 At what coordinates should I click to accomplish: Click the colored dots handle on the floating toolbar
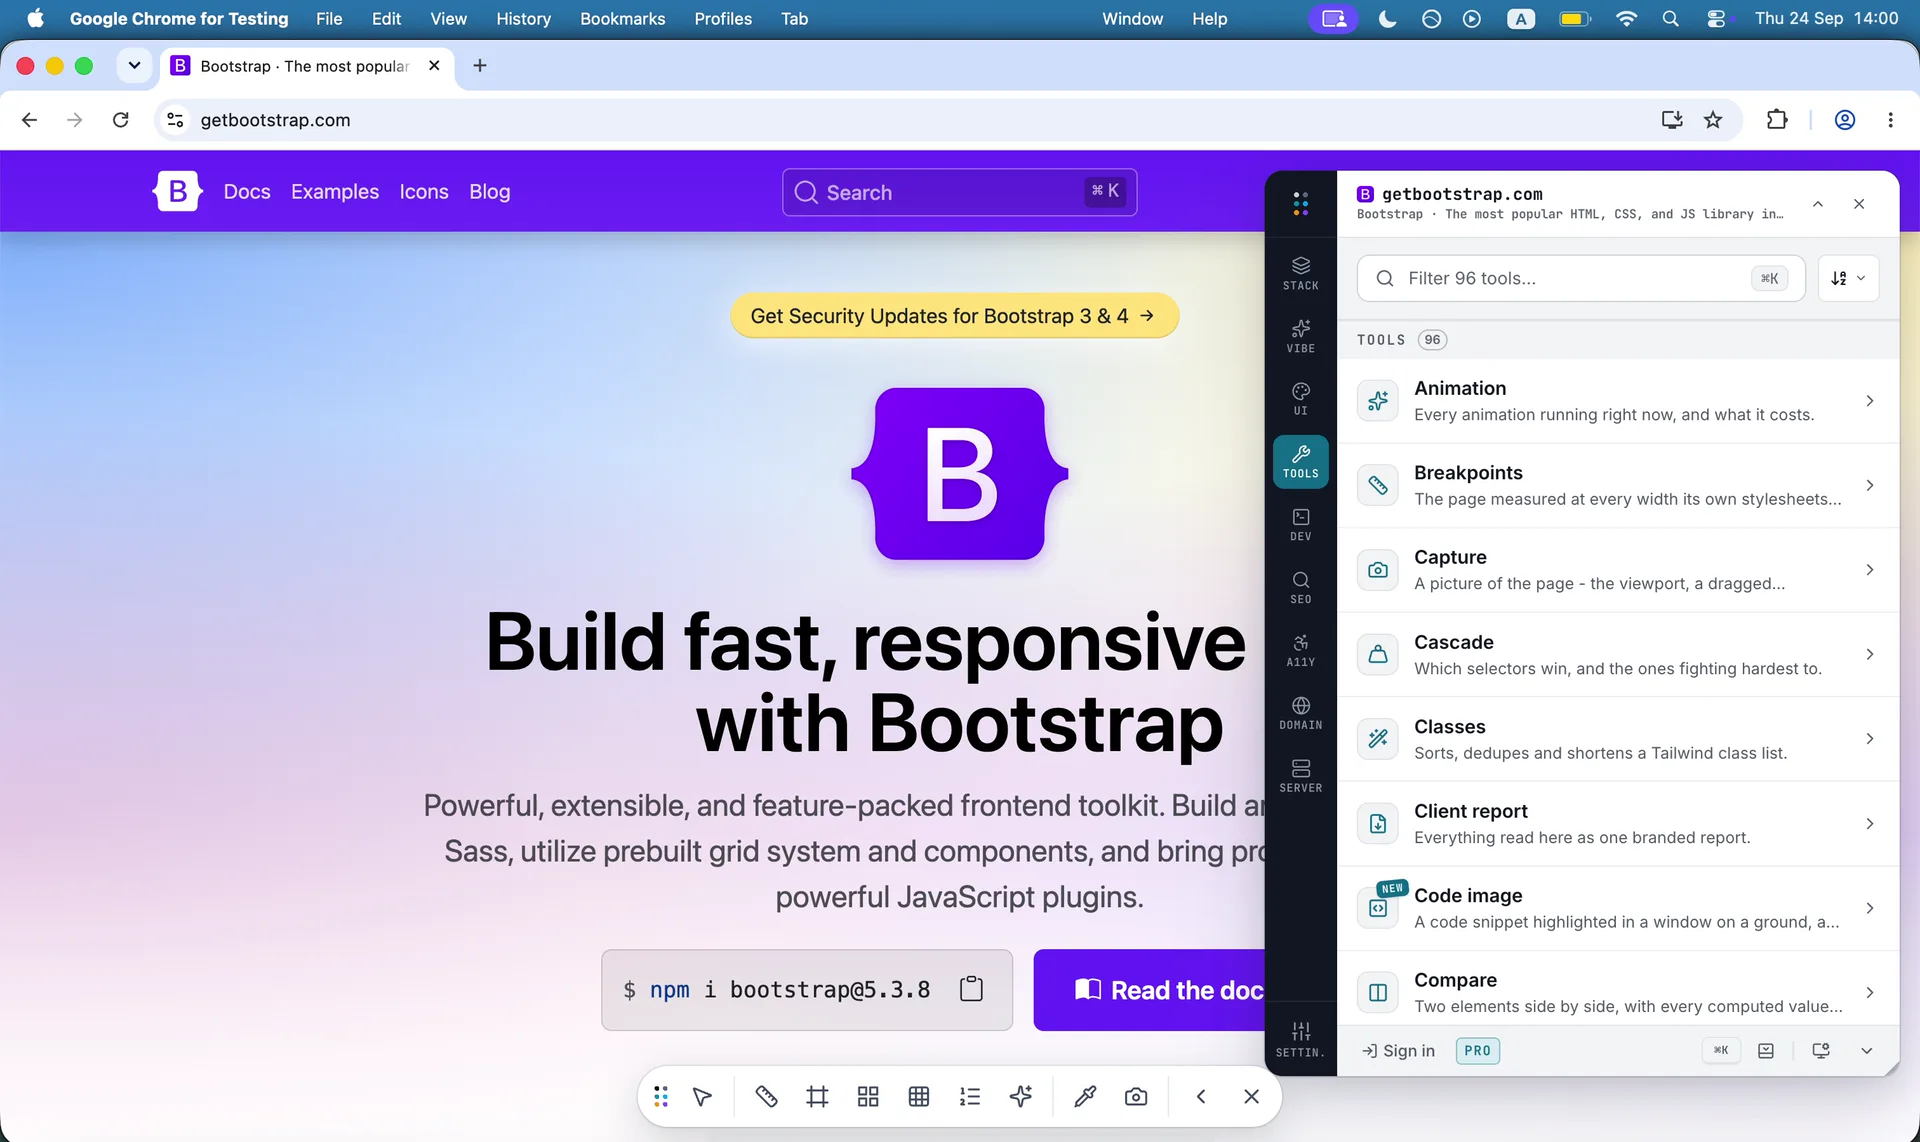coord(660,1097)
